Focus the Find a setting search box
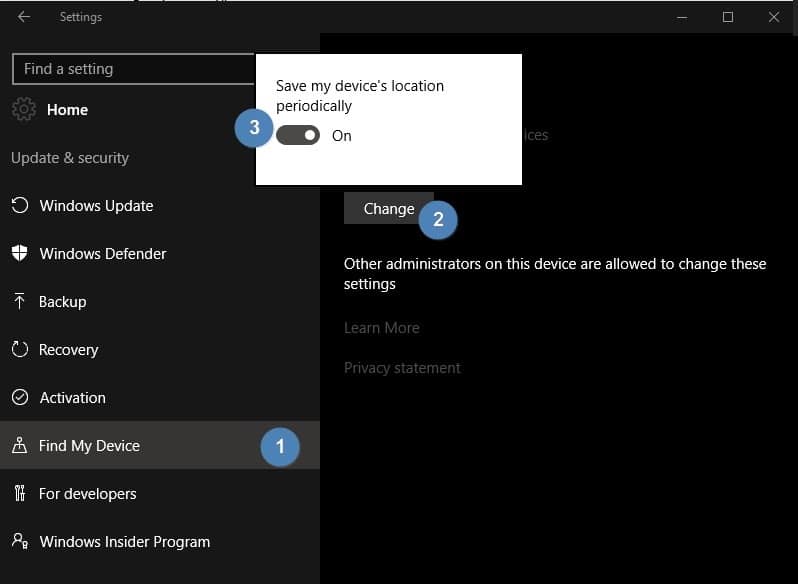Screen dimensions: 798x584 [x=133, y=69]
